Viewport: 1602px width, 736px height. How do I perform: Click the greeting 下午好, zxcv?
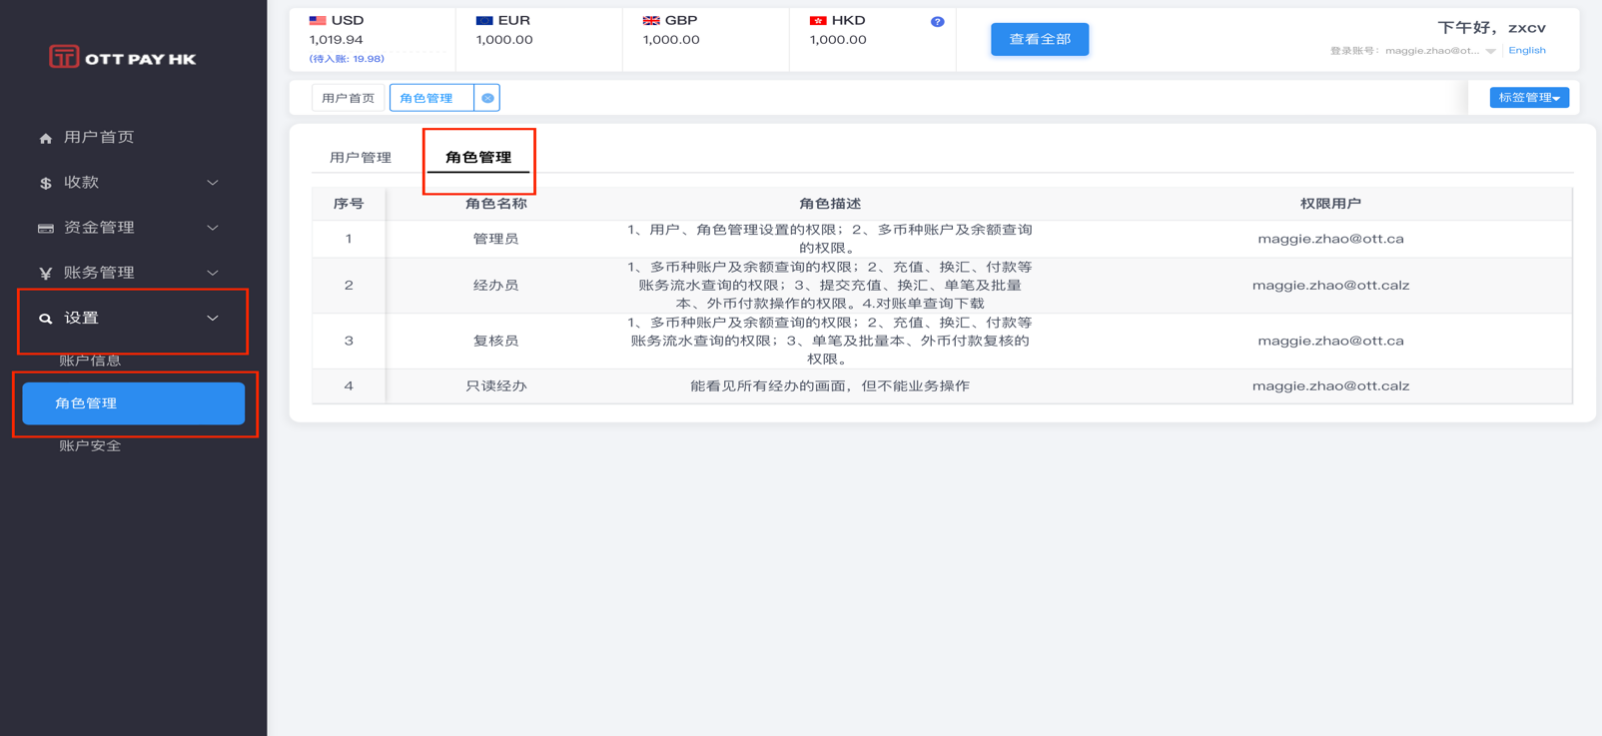(x=1492, y=27)
